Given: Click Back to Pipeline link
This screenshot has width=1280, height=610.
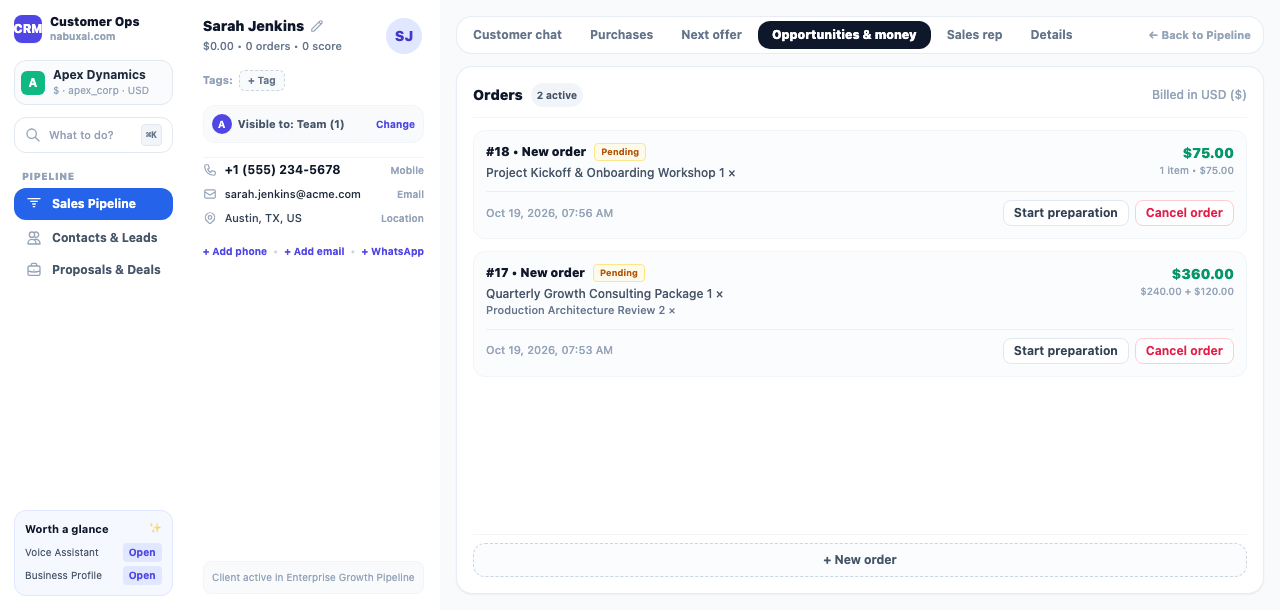Looking at the screenshot, I should pos(1199,35).
